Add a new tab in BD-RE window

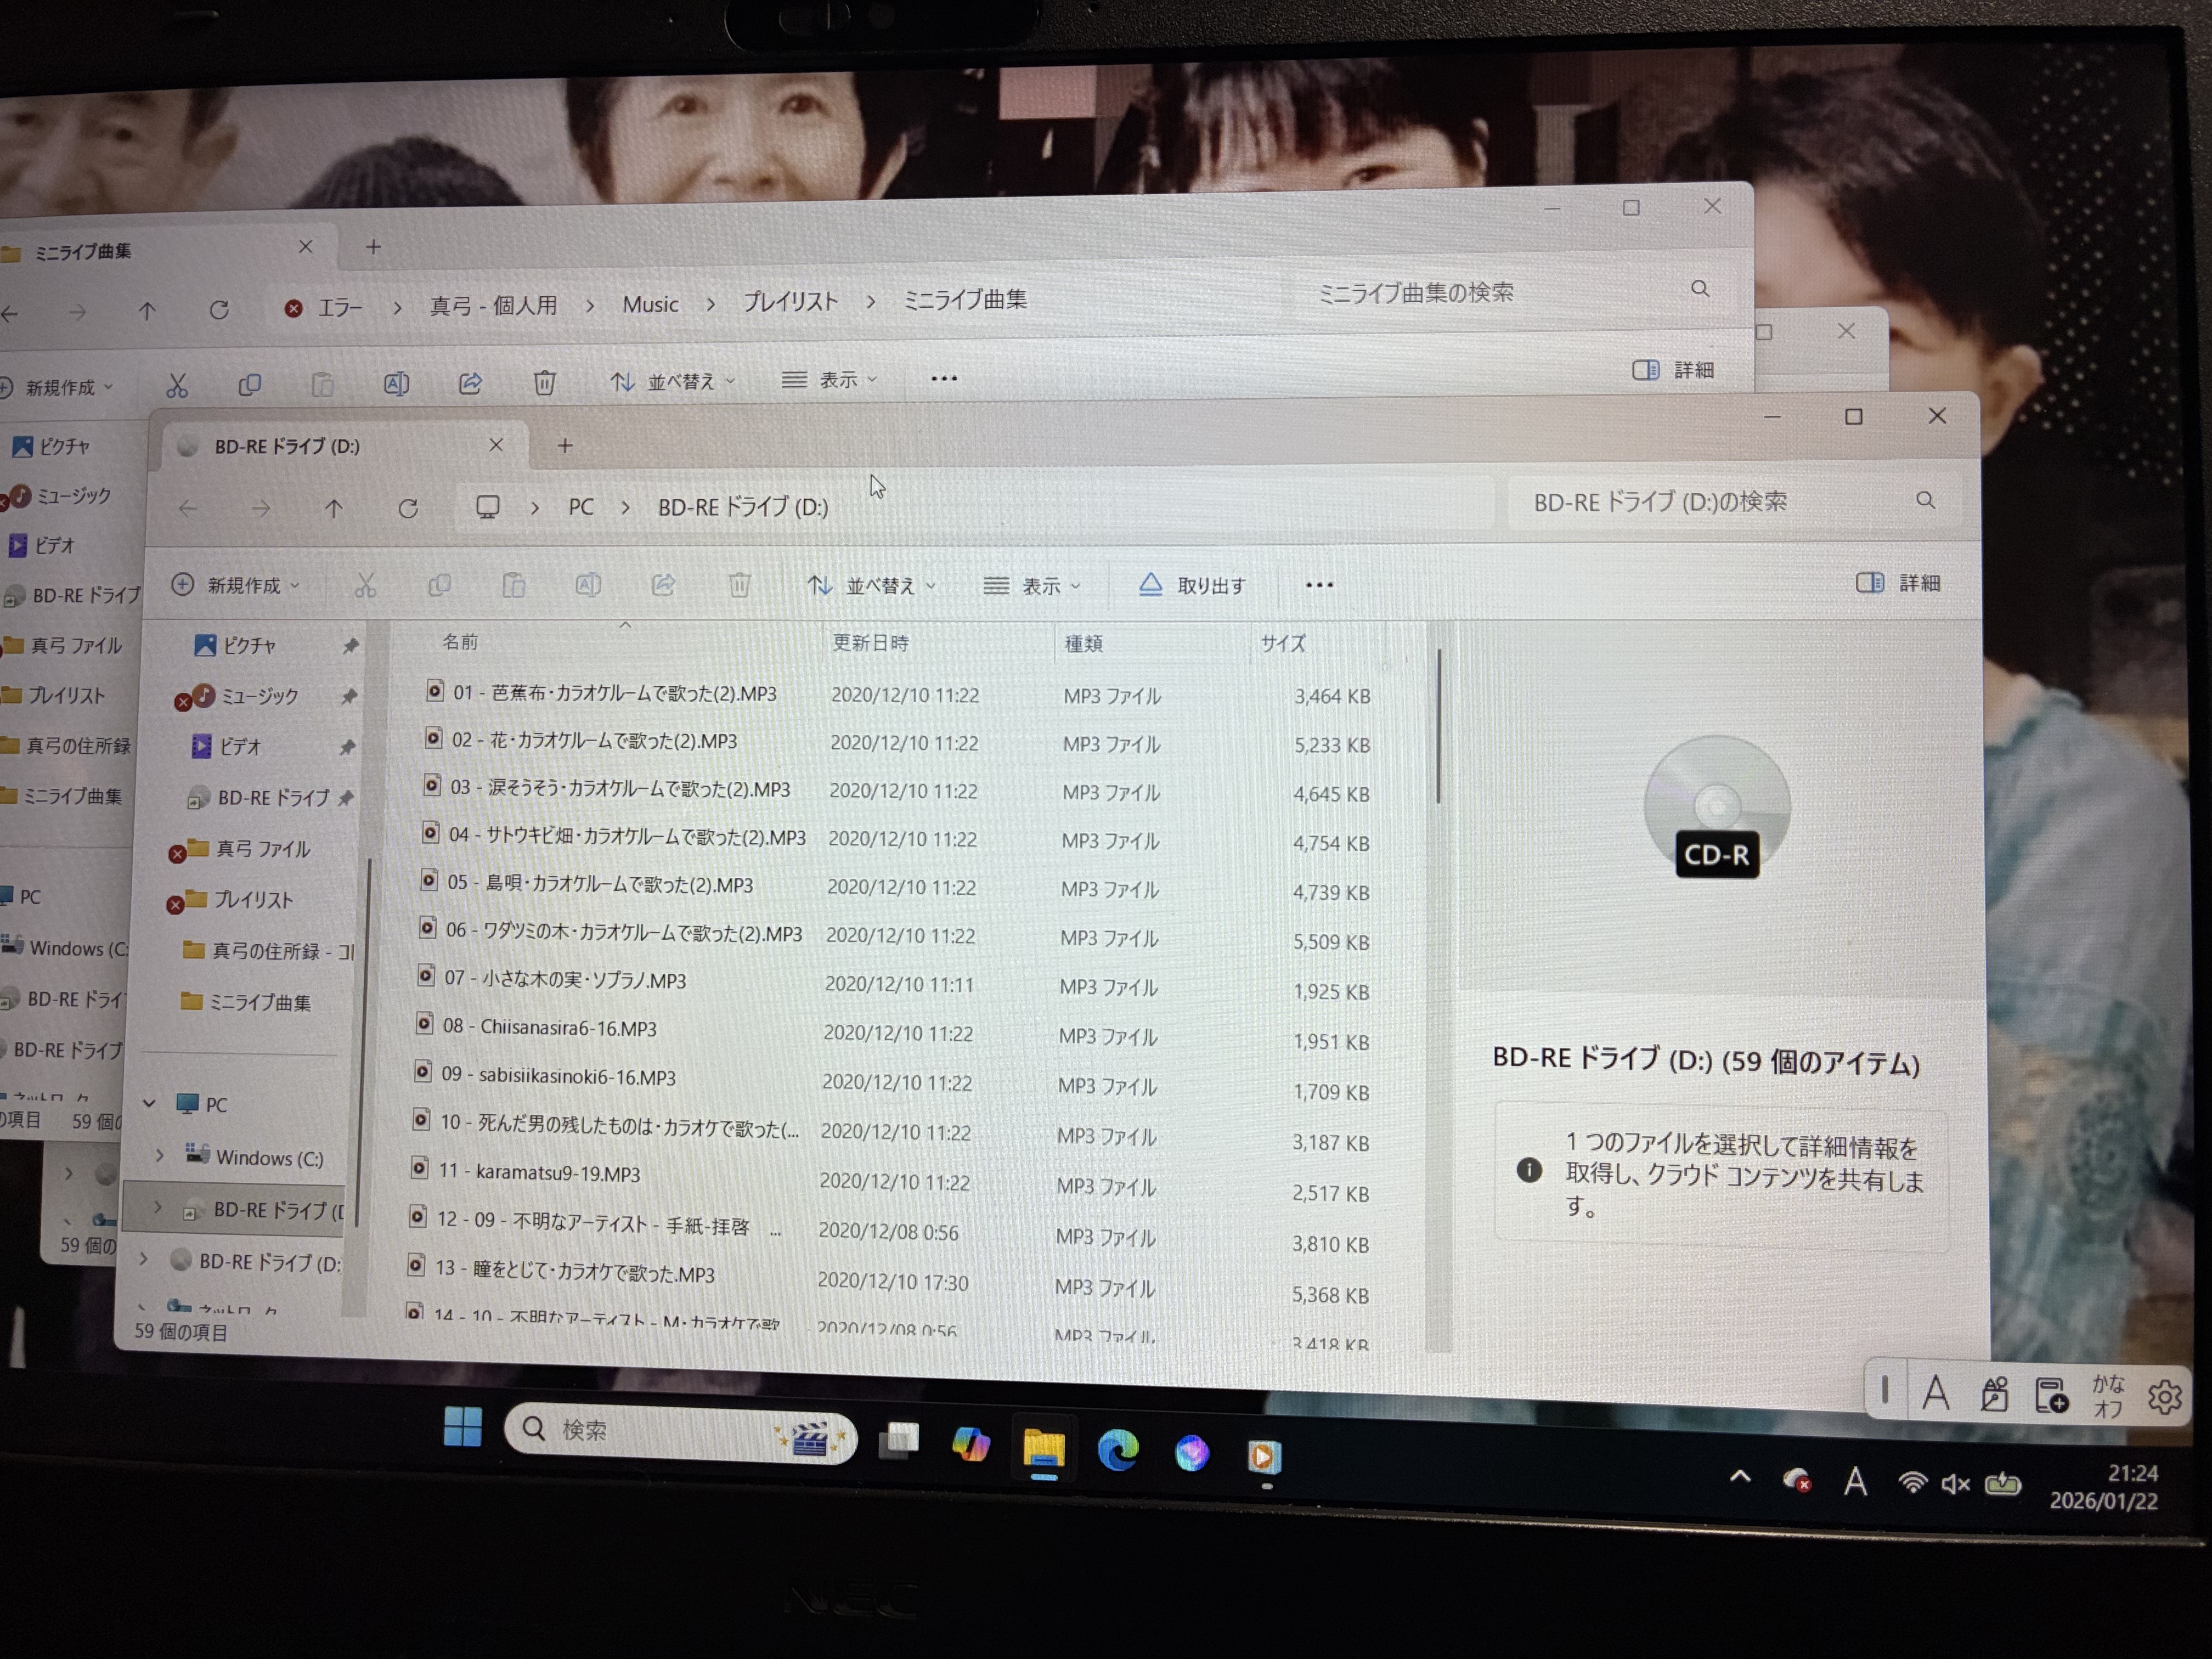565,445
